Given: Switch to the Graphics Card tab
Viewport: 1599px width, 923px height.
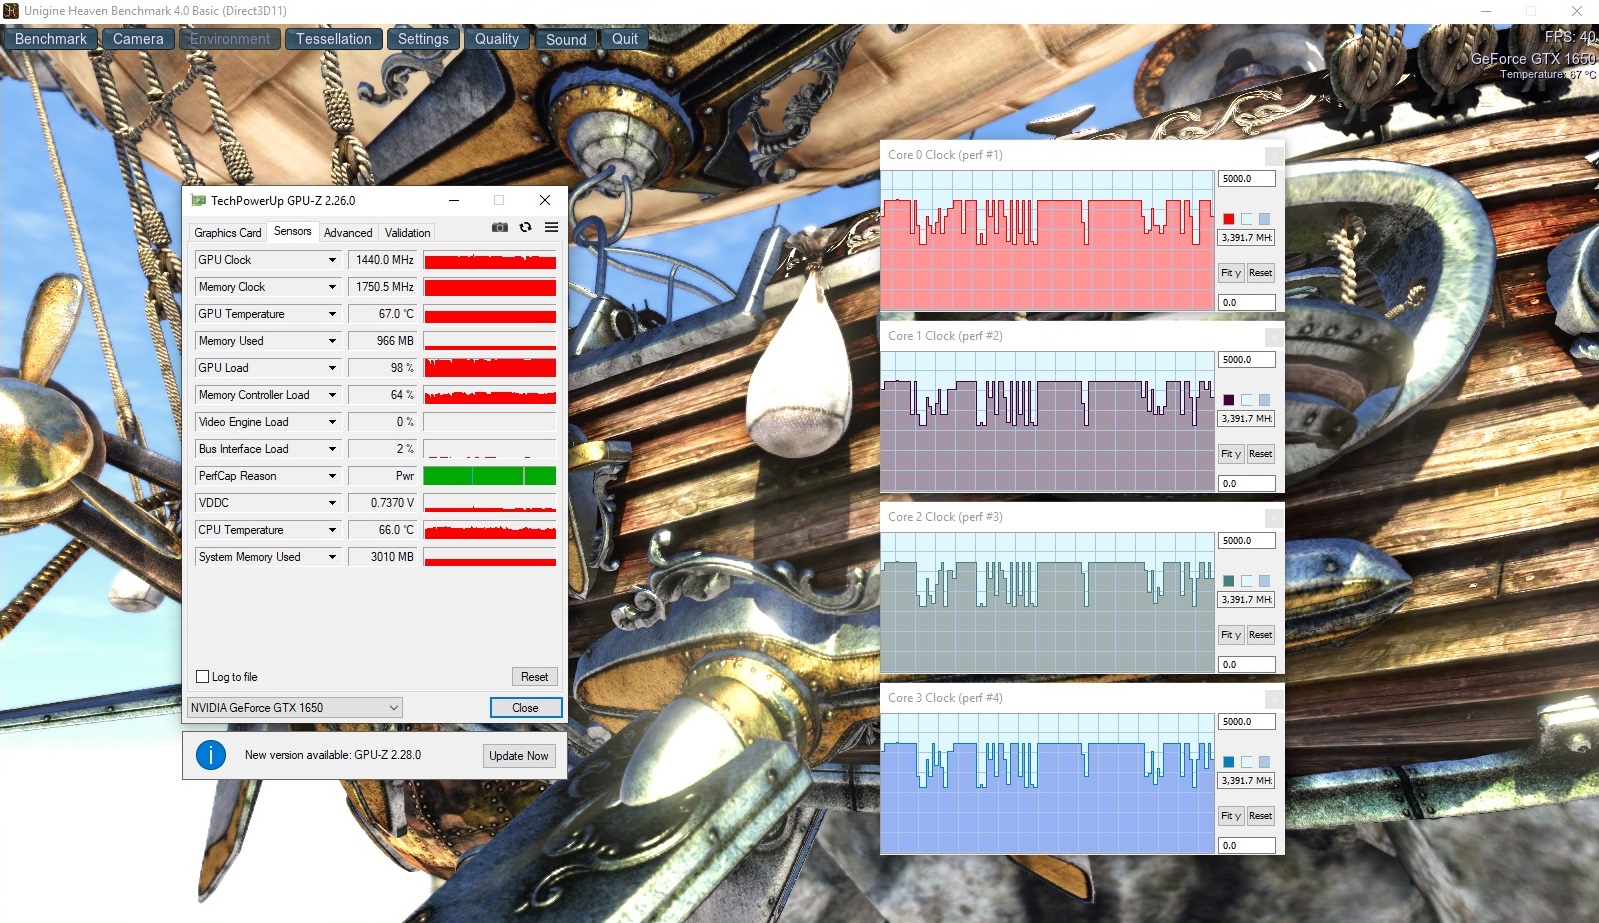Looking at the screenshot, I should tap(228, 233).
